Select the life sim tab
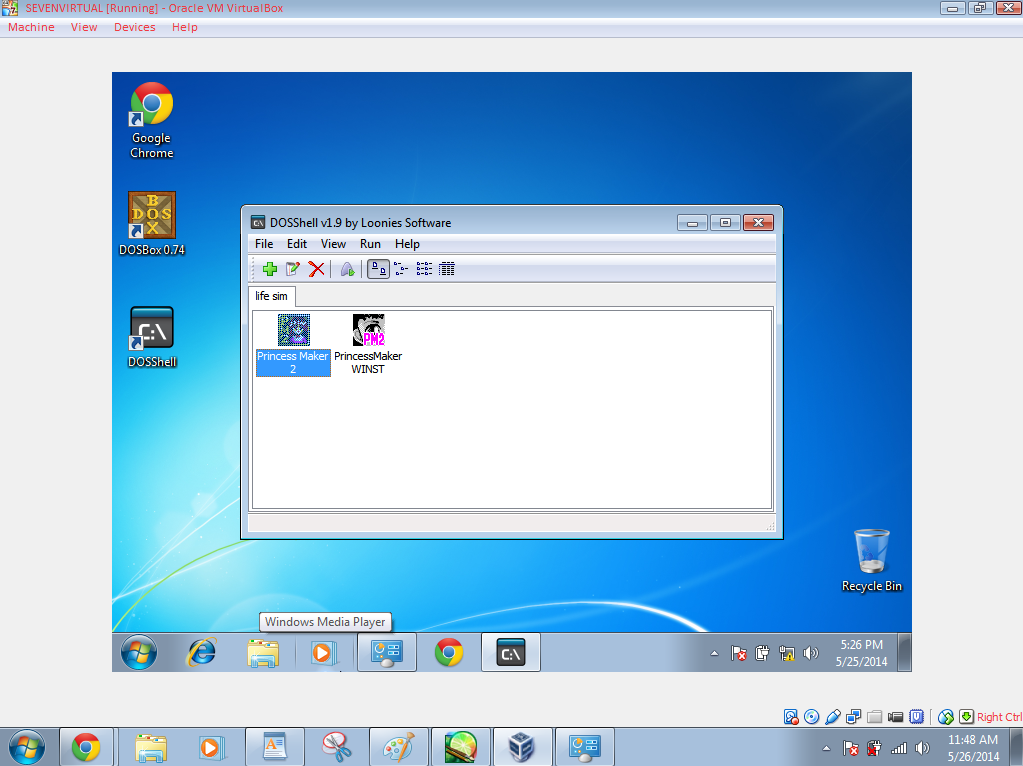Viewport: 1023px width, 766px height. coord(271,296)
